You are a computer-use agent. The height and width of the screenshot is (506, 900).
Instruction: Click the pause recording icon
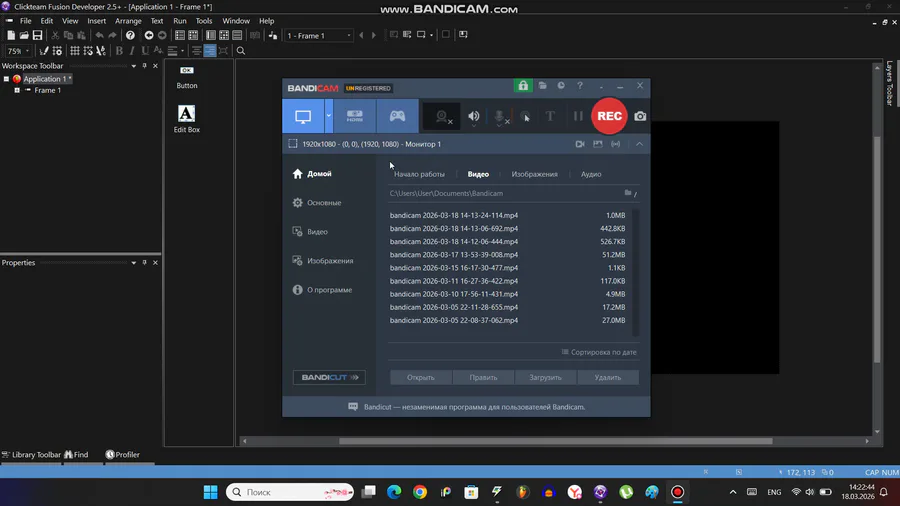(578, 116)
